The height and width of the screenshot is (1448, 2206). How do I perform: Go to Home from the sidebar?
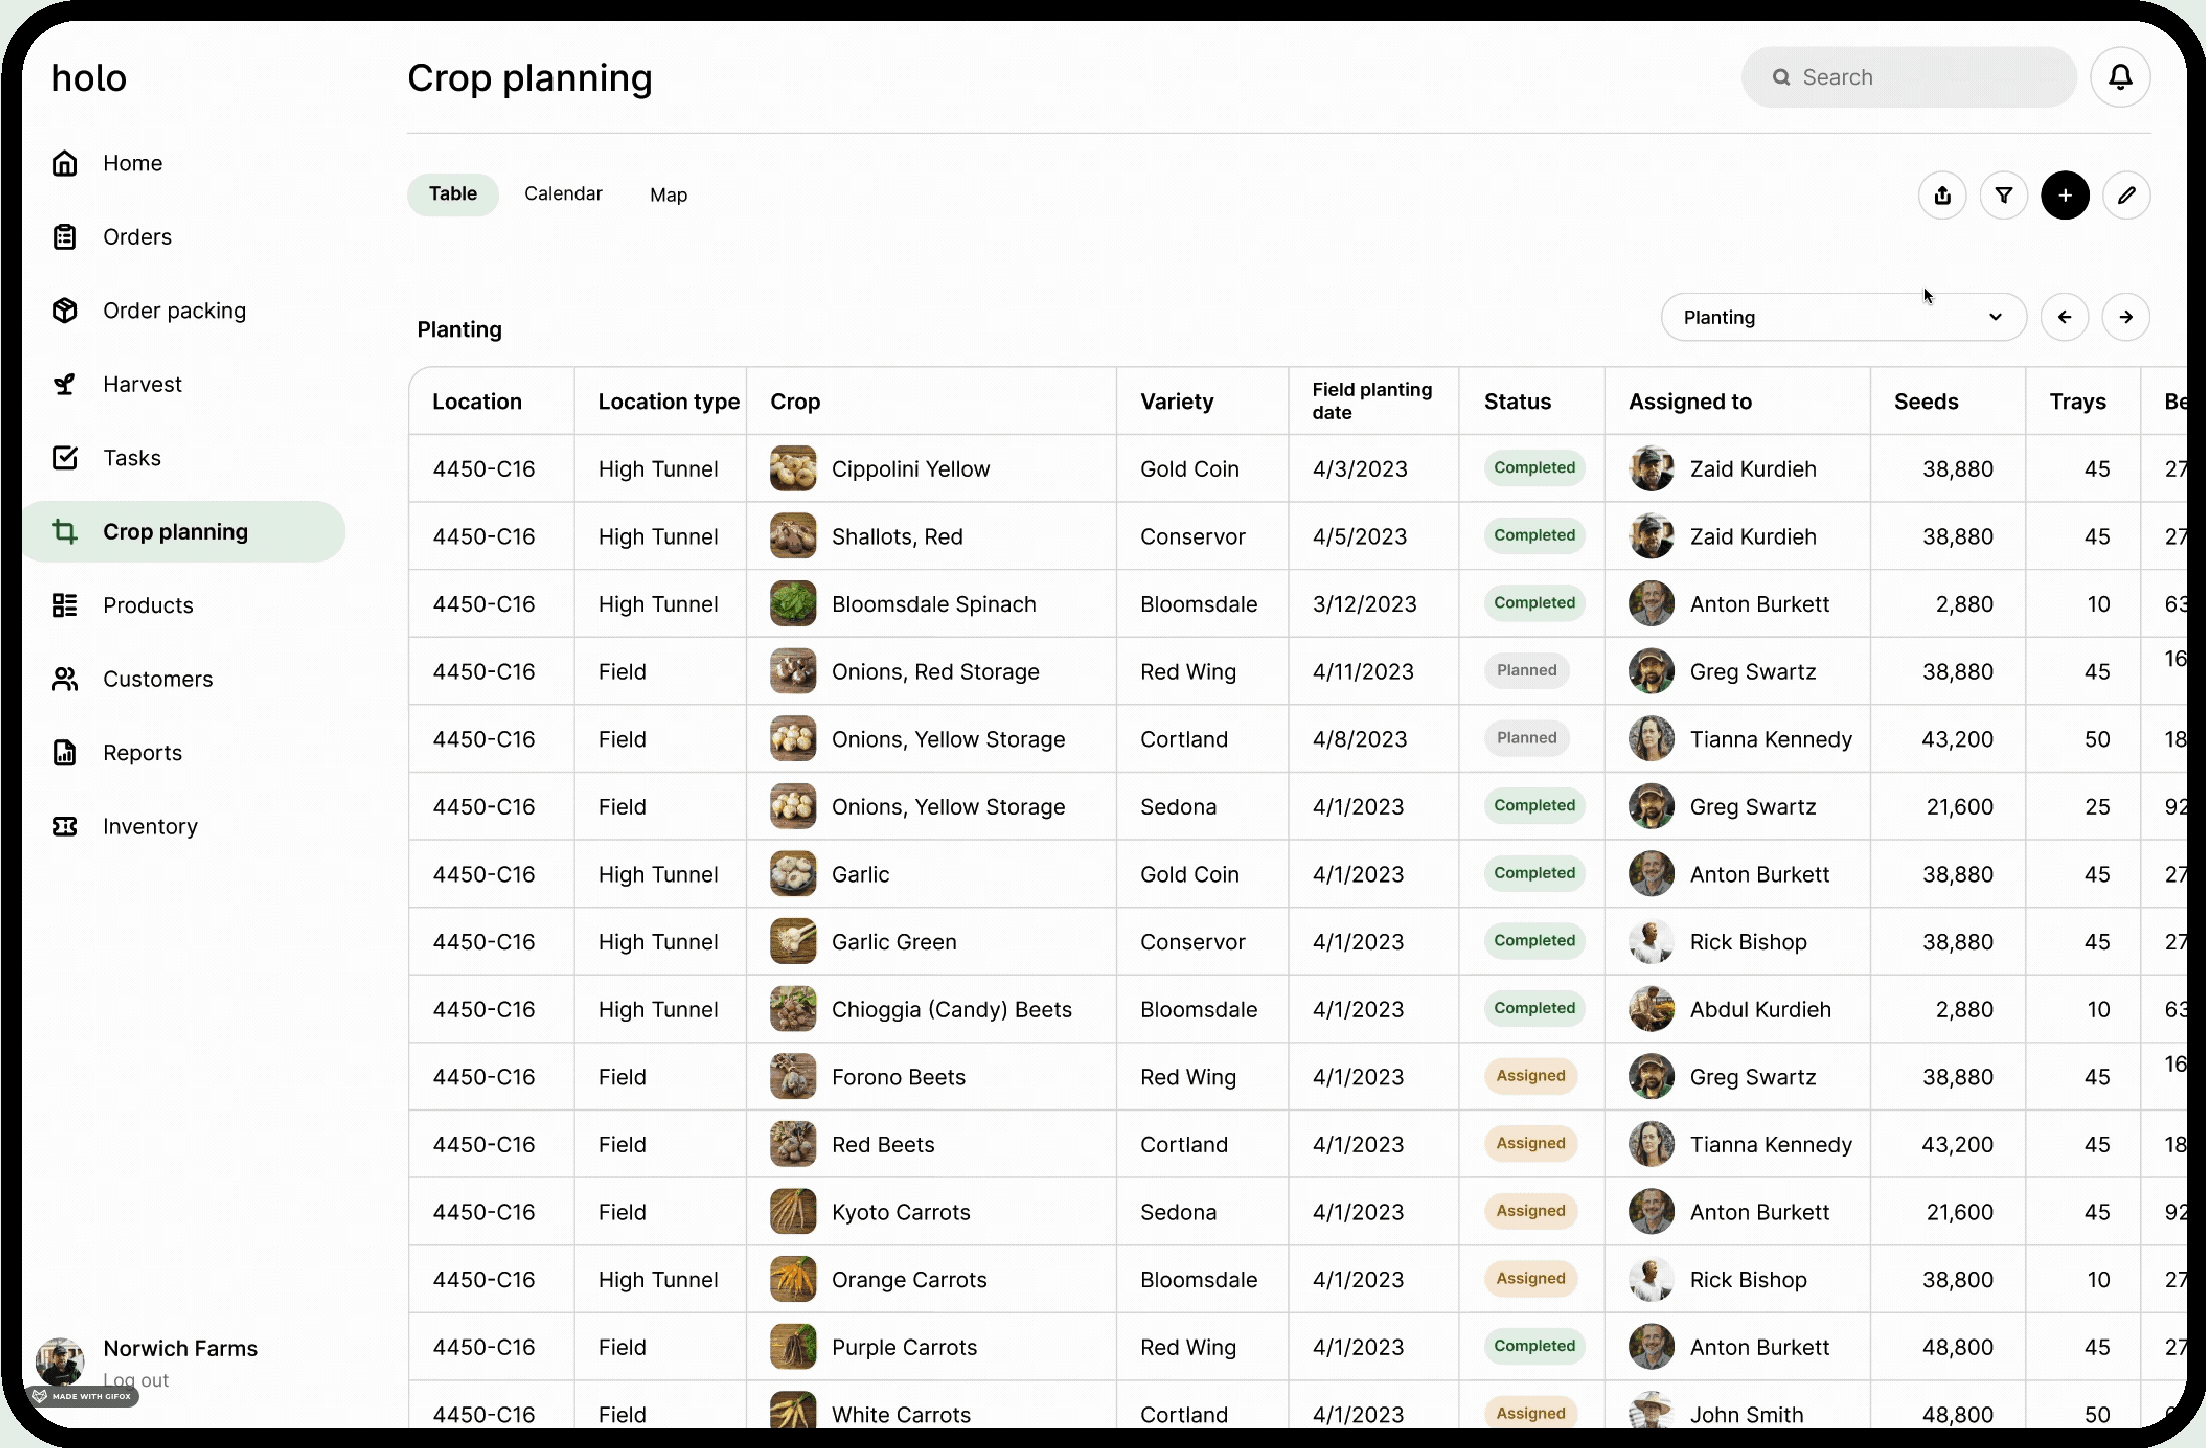click(x=131, y=163)
